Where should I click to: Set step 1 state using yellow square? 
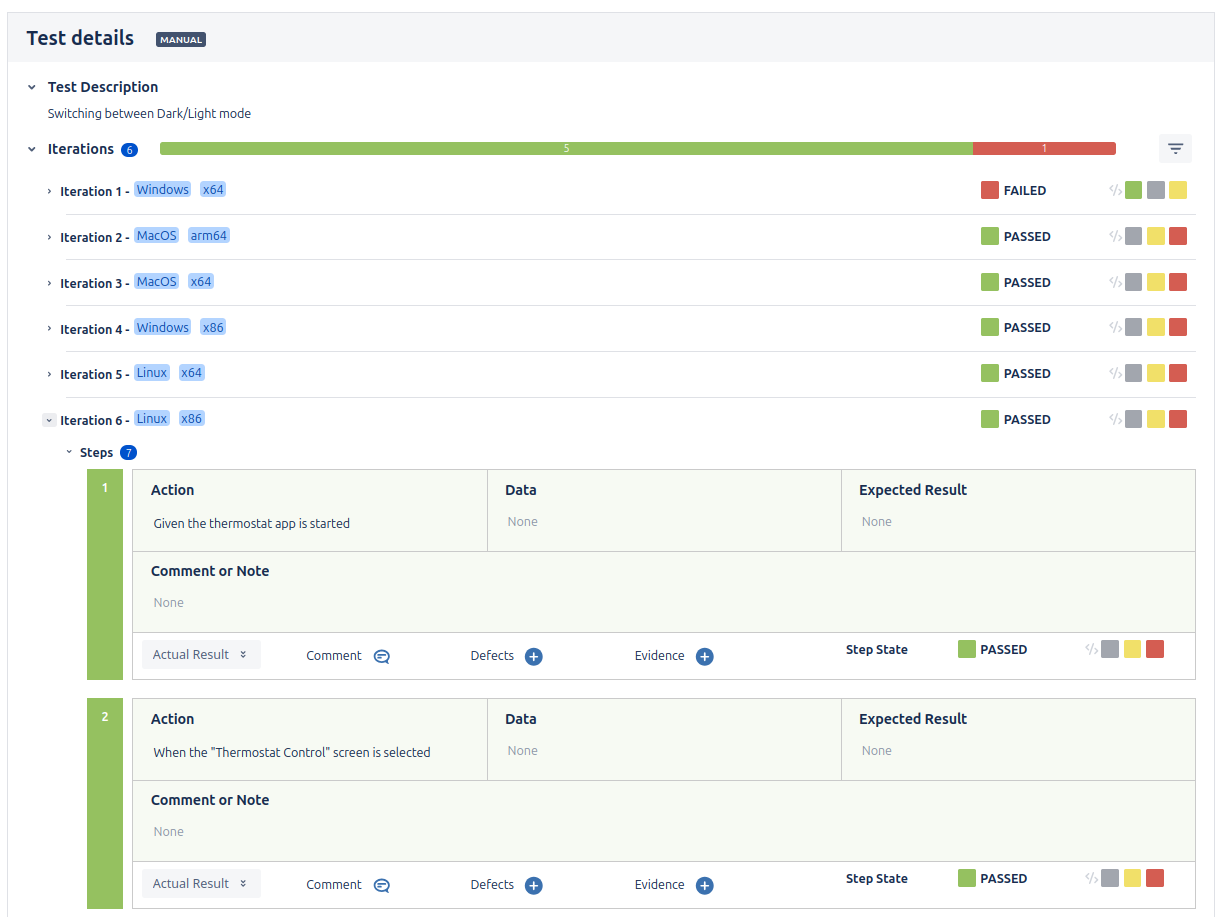click(x=1132, y=649)
